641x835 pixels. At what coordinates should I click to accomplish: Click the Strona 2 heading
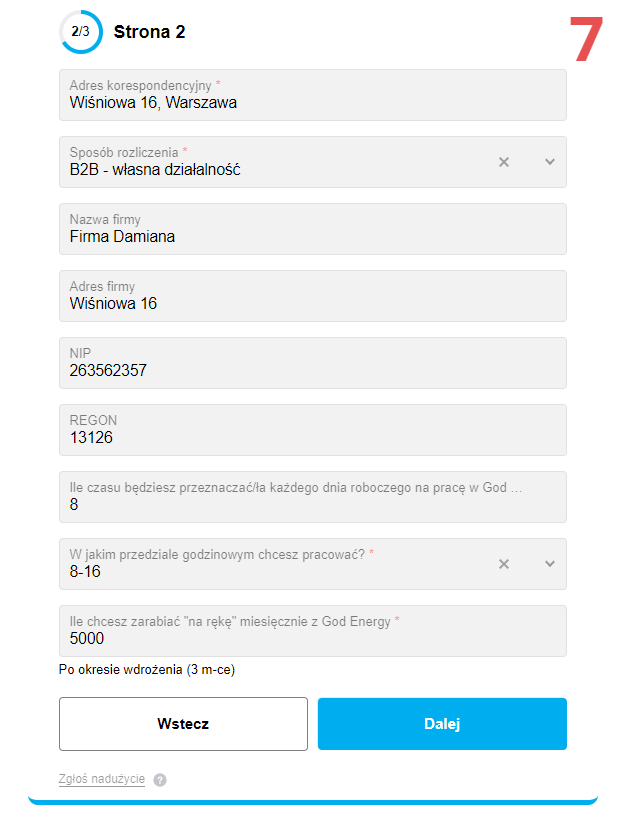pos(149,32)
